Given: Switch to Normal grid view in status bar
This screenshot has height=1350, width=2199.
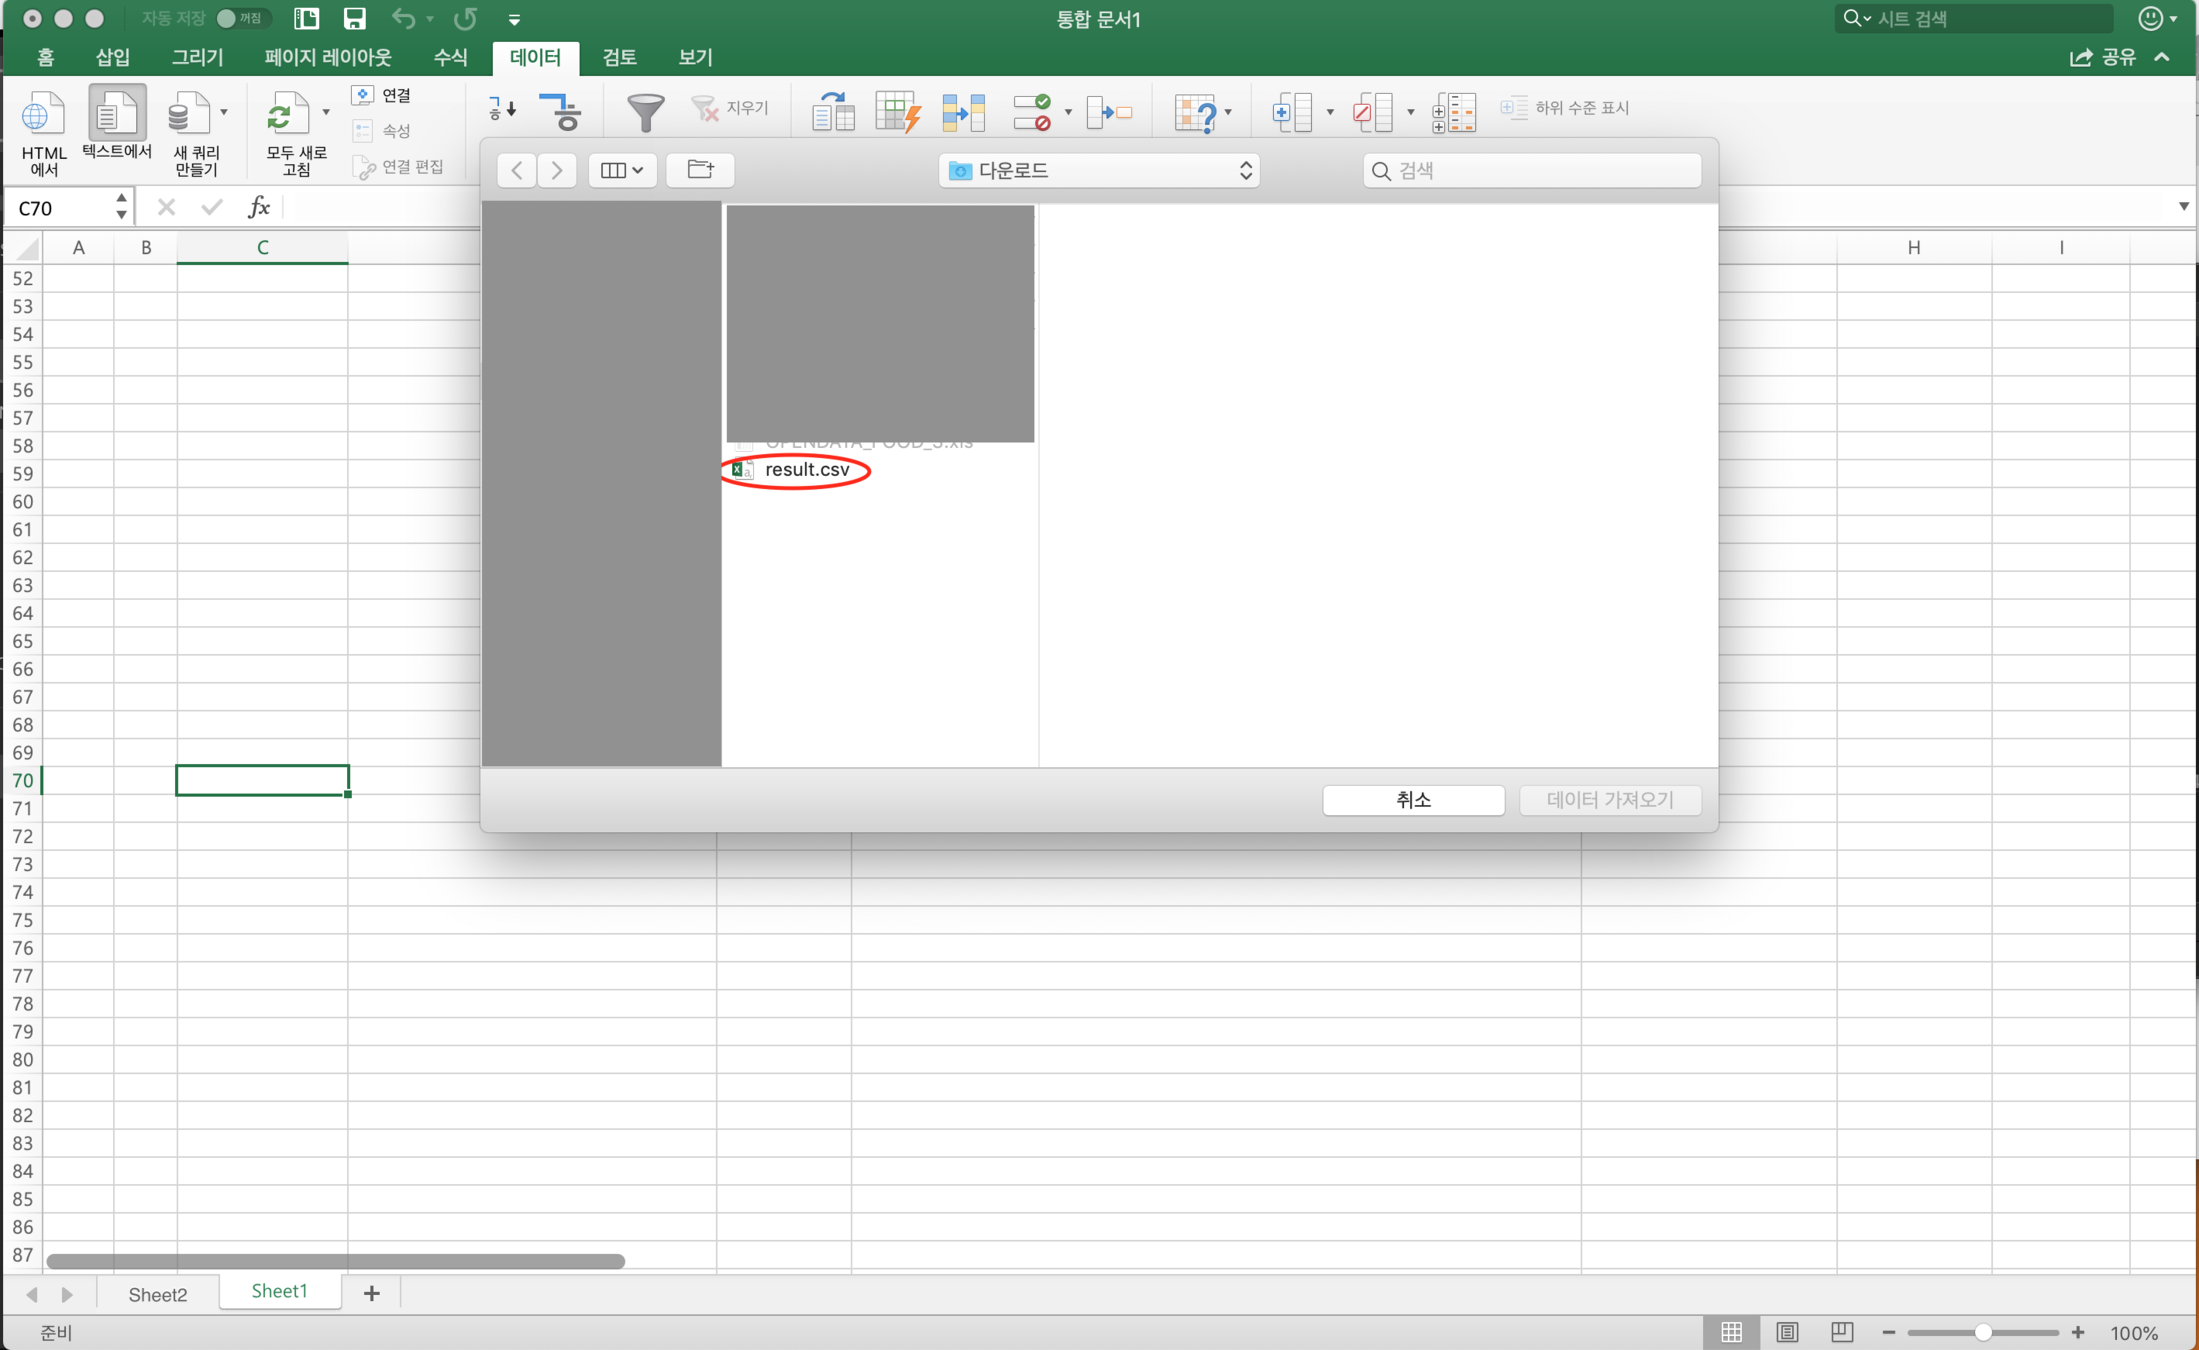Looking at the screenshot, I should coord(1731,1332).
